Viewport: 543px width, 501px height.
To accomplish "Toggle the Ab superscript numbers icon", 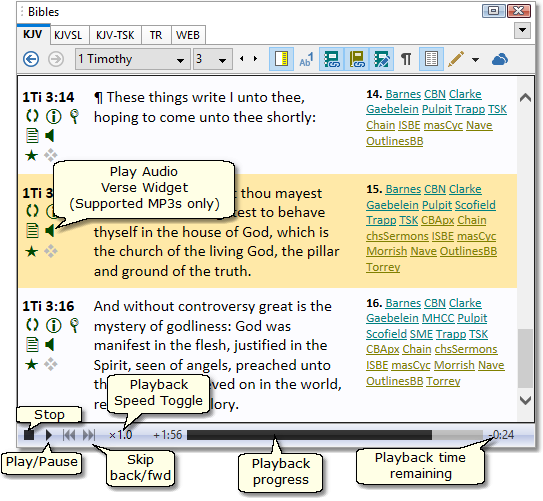I will [x=306, y=59].
